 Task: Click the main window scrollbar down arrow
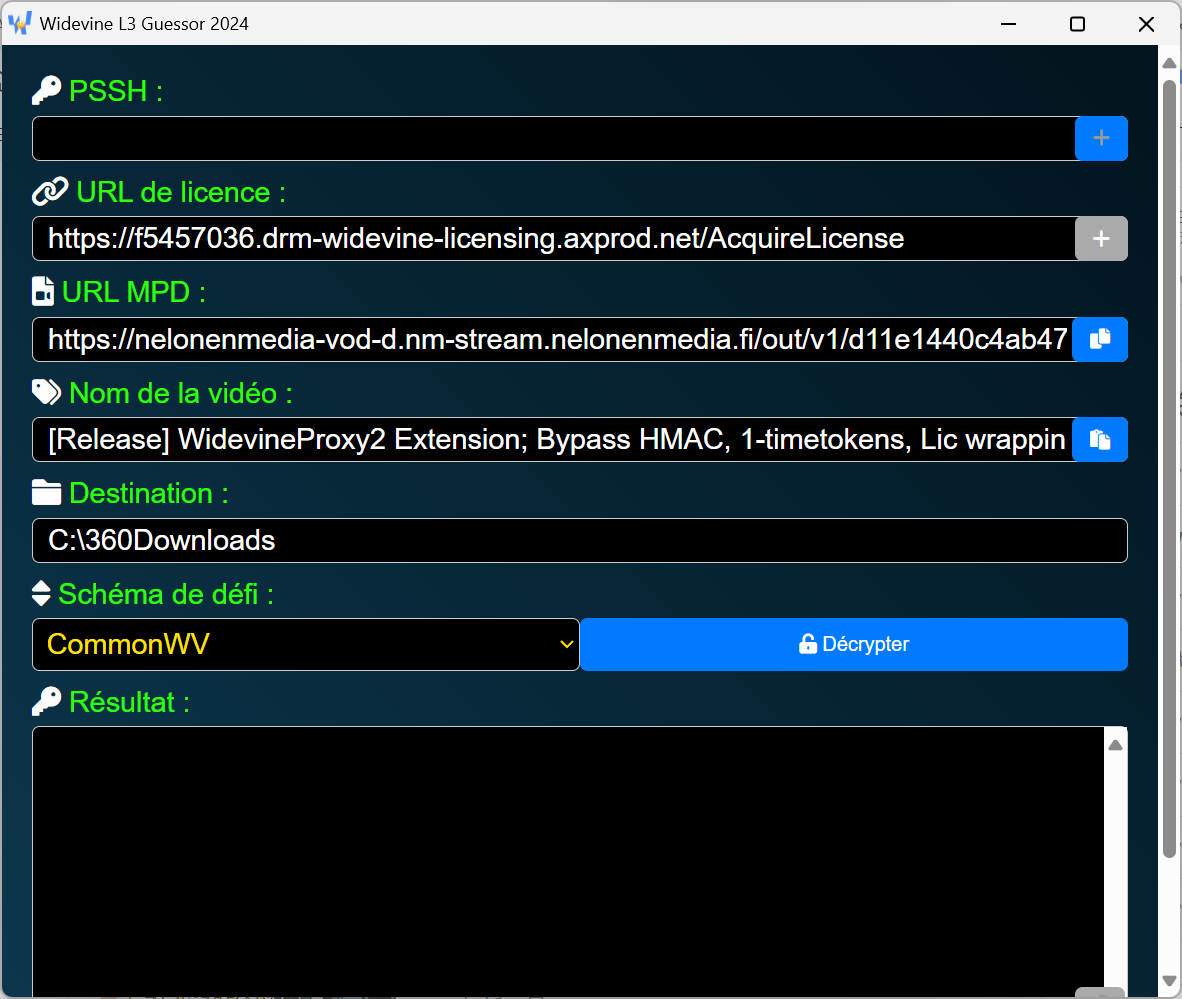pos(1169,981)
